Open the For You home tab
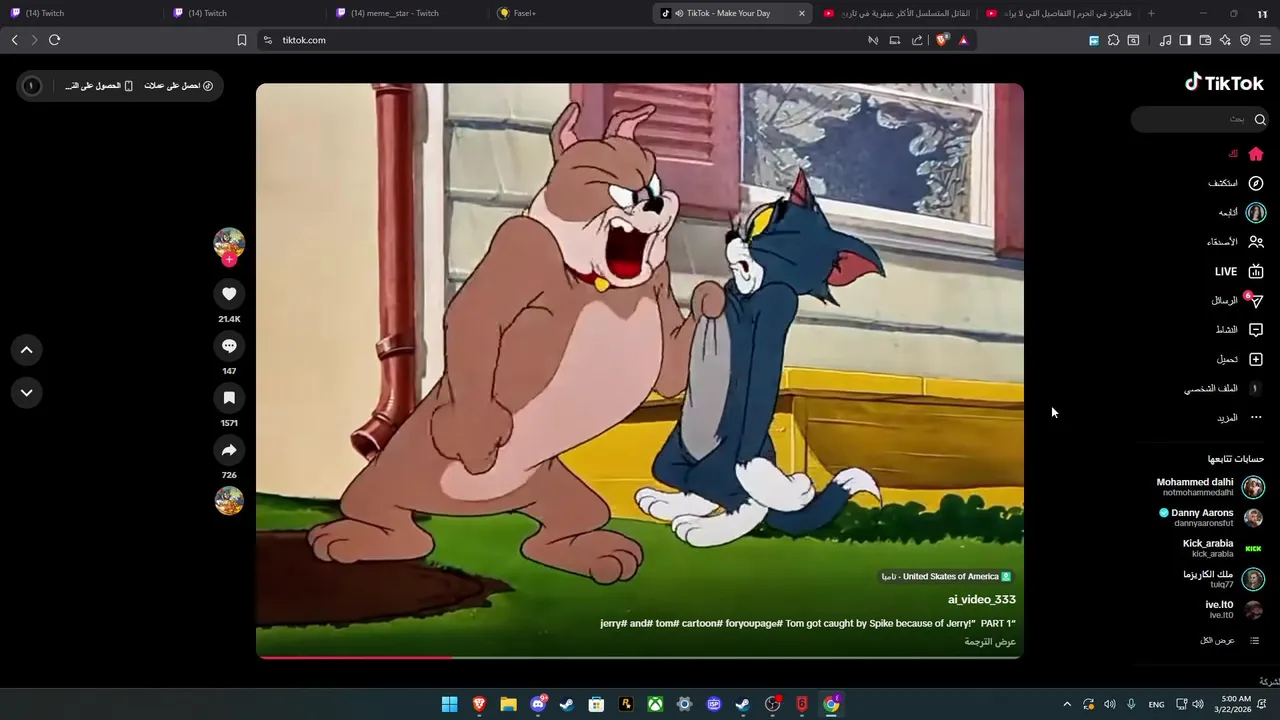1280x720 pixels. pos(1246,154)
